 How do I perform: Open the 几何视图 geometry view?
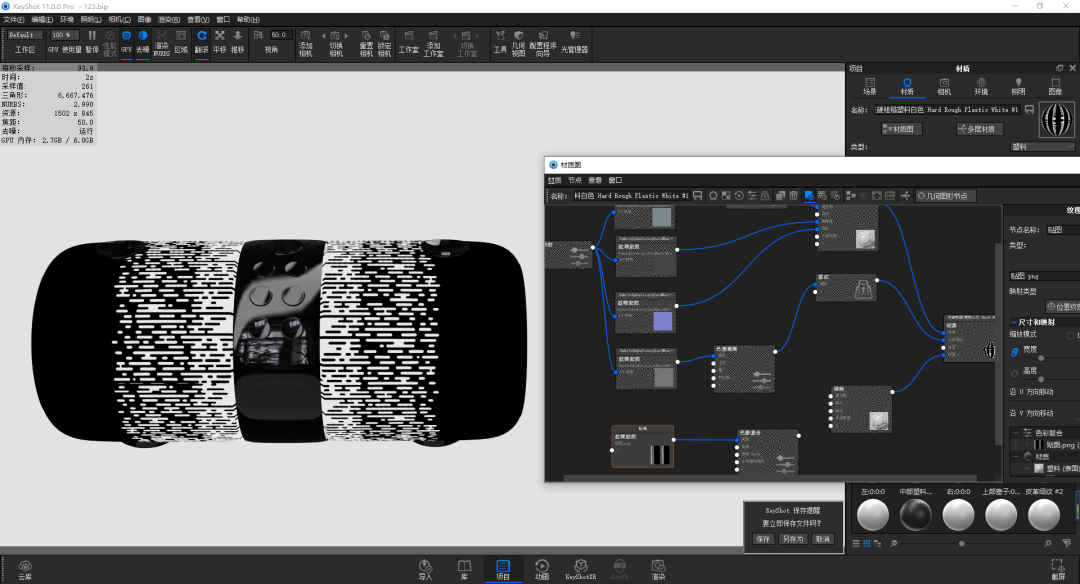pos(518,43)
